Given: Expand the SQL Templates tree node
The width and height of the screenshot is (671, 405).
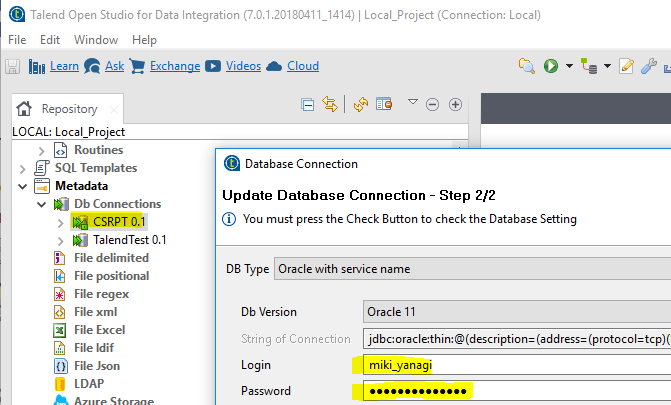Looking at the screenshot, I should point(23,169).
